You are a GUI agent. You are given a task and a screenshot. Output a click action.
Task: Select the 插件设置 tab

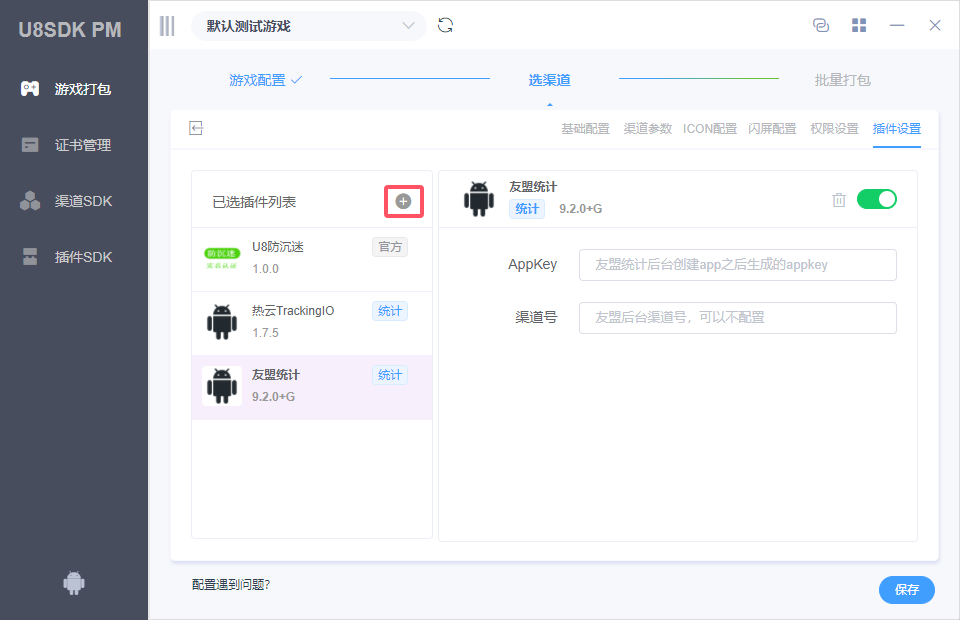896,129
